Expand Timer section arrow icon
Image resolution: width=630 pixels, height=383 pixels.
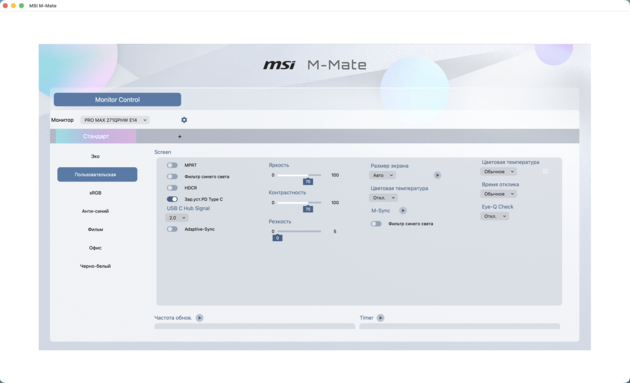click(380, 318)
